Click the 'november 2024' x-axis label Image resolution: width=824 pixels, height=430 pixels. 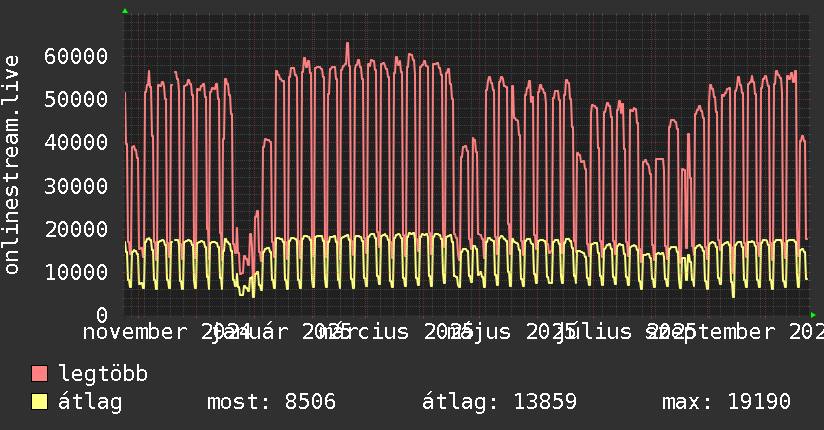[167, 332]
